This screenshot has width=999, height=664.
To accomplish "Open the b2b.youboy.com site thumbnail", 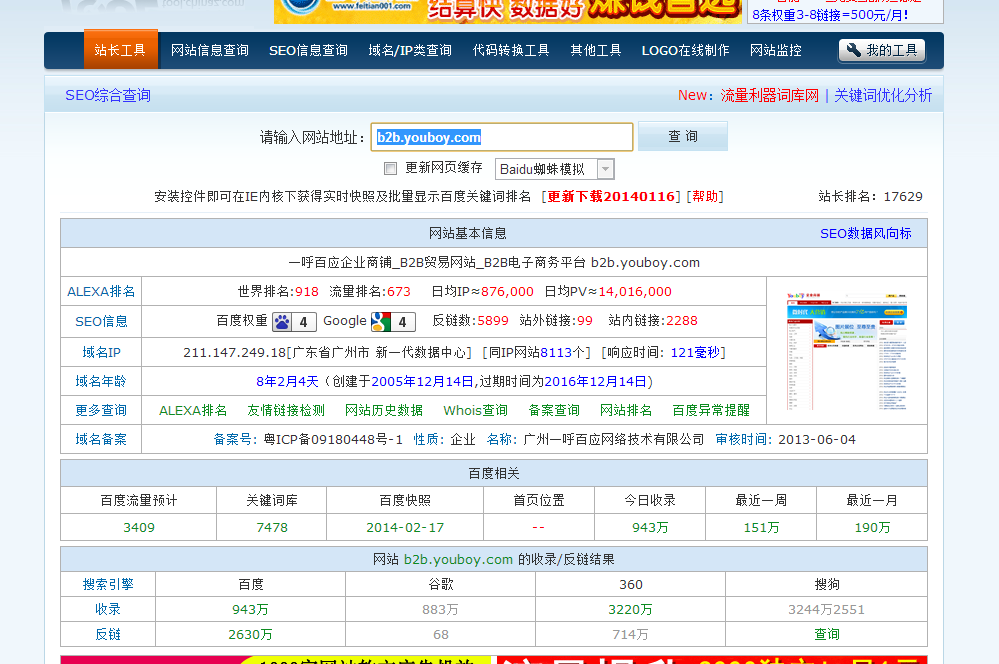I will [x=846, y=349].
